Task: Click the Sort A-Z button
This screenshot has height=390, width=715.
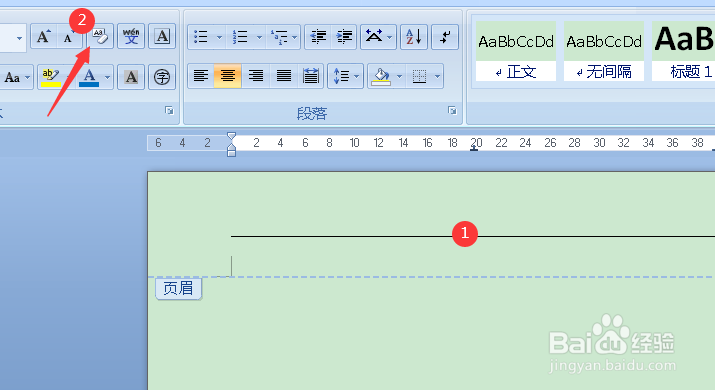Action: (x=414, y=36)
